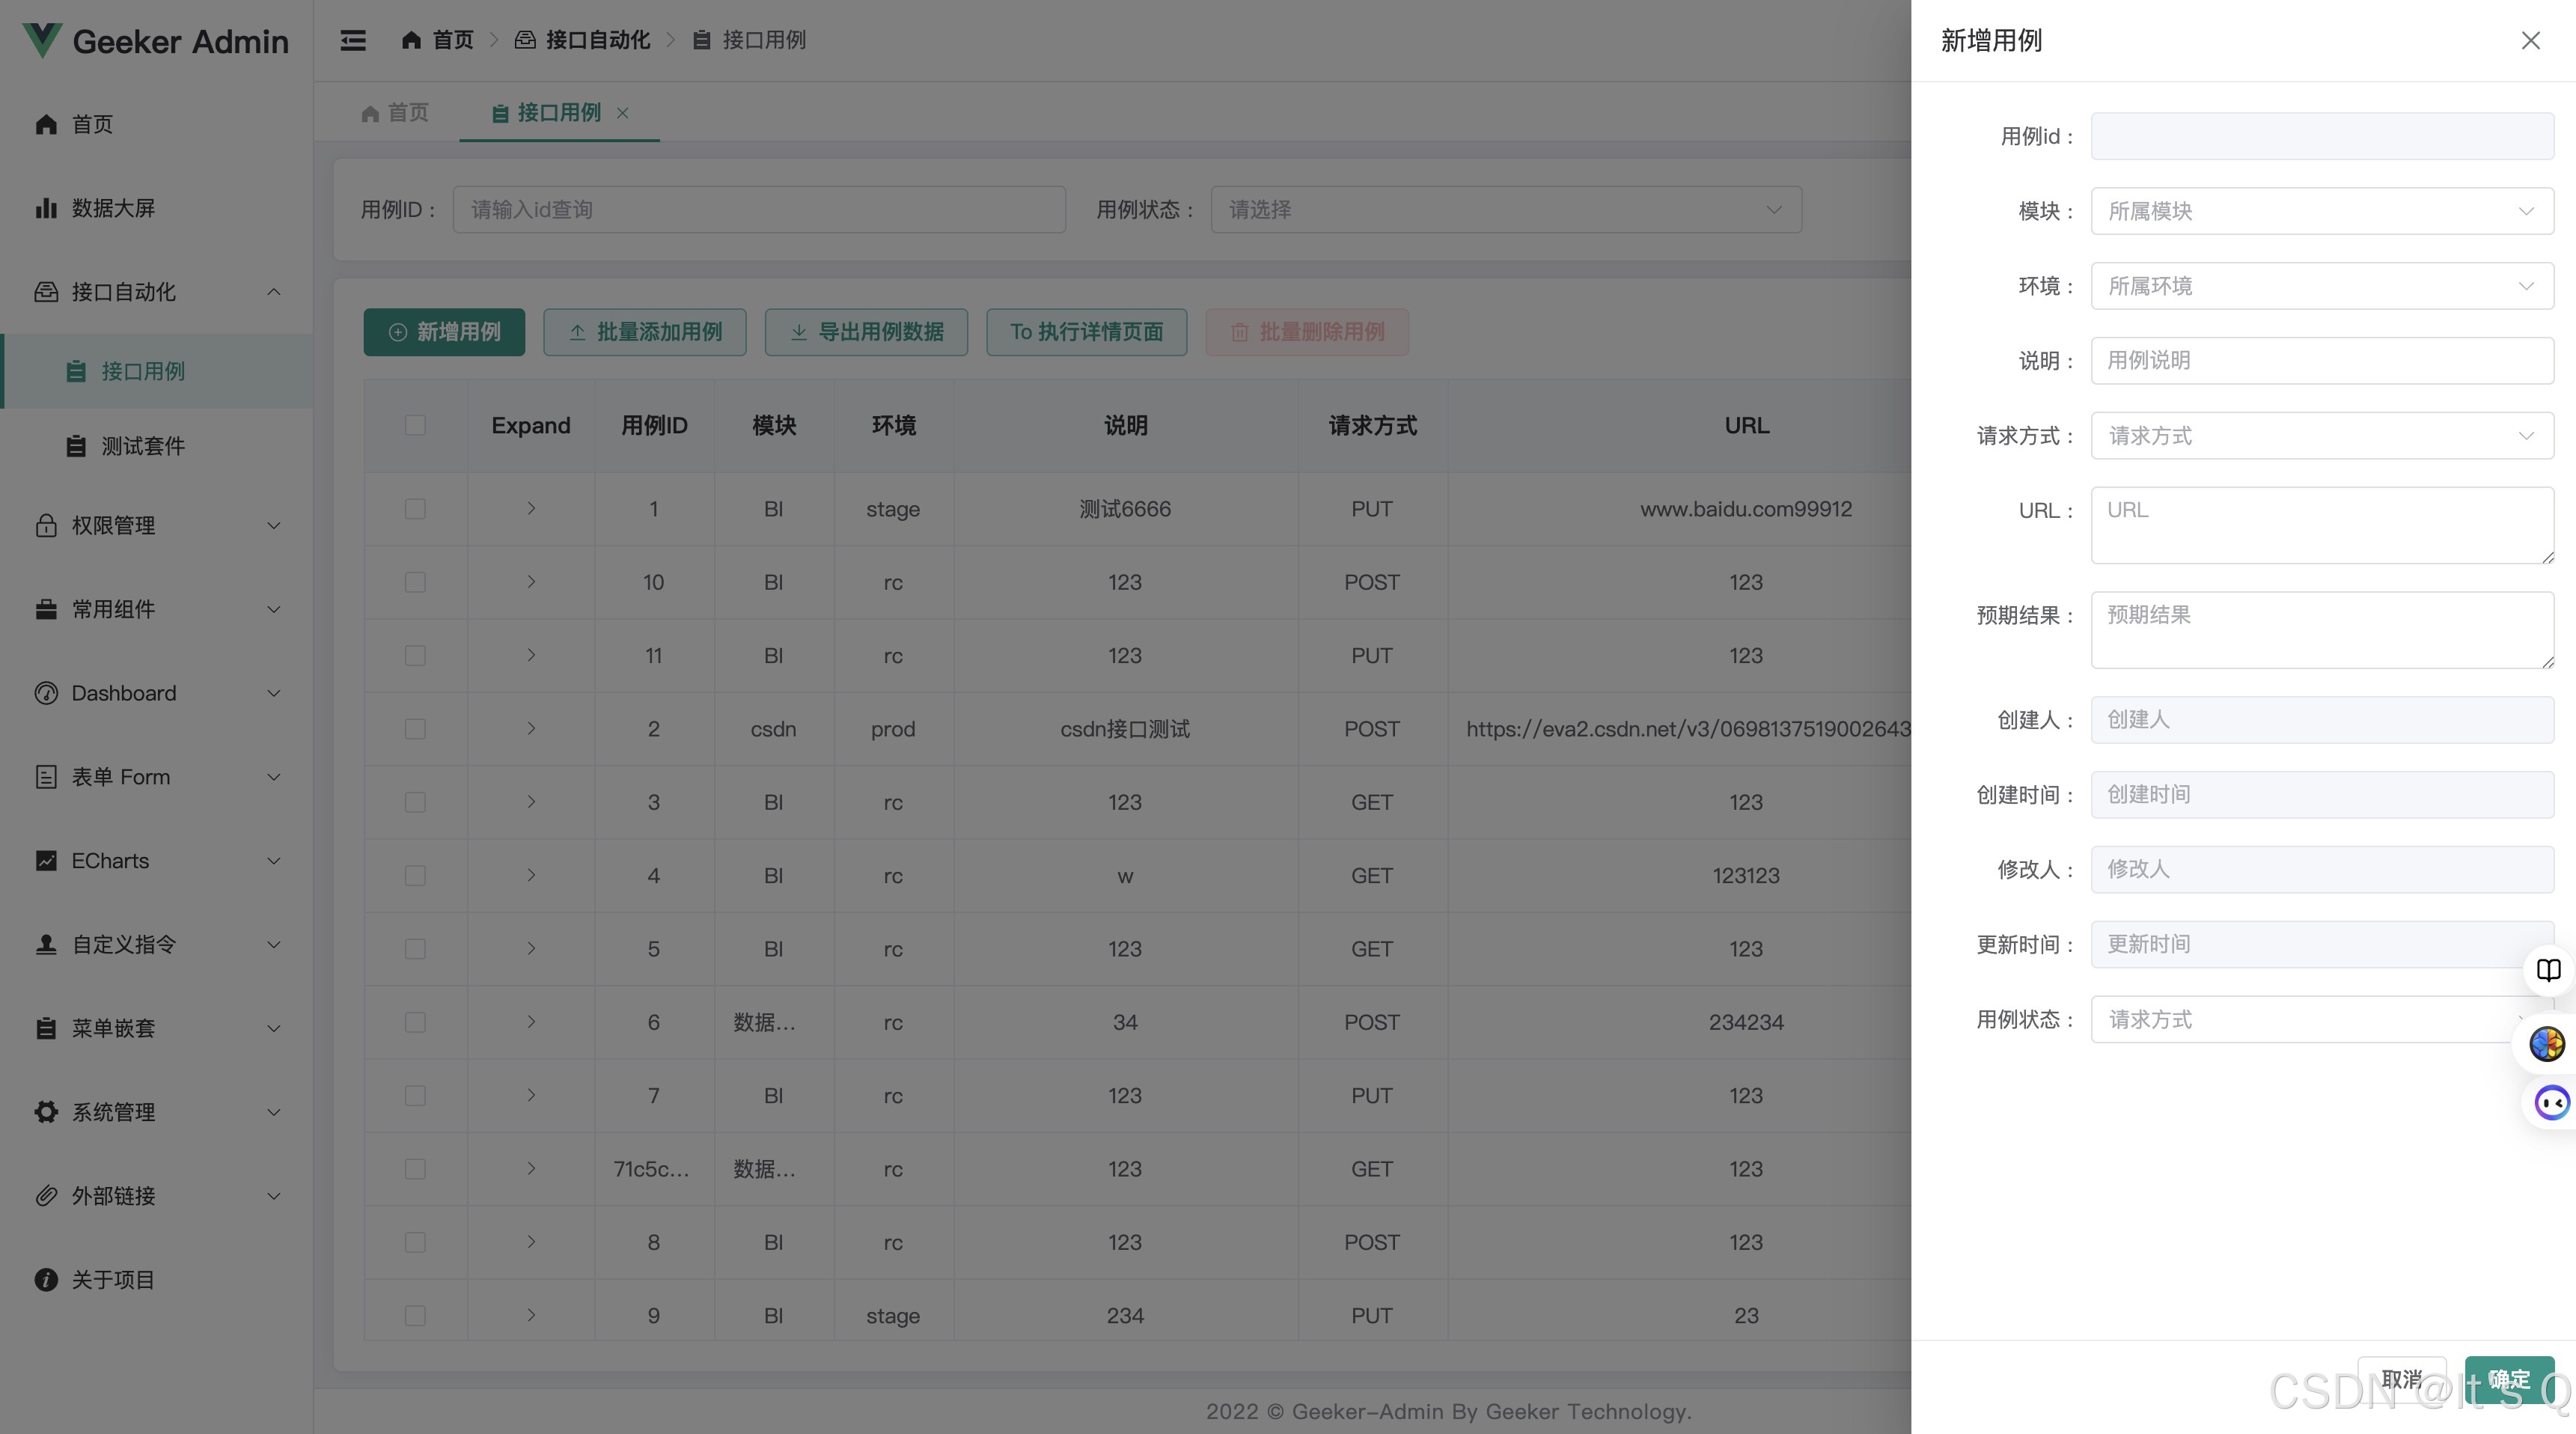Switch to the 首页 tab
Screen dimensions: 2576x1434
click(395, 113)
